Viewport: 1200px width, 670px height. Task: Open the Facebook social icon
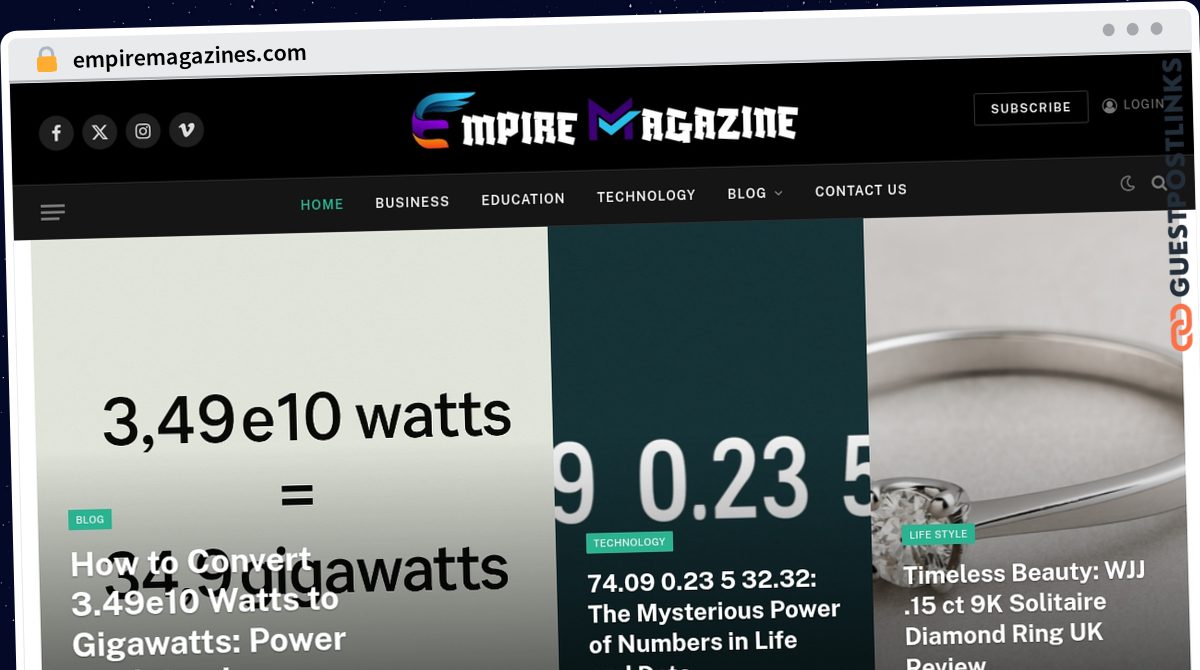pos(56,132)
